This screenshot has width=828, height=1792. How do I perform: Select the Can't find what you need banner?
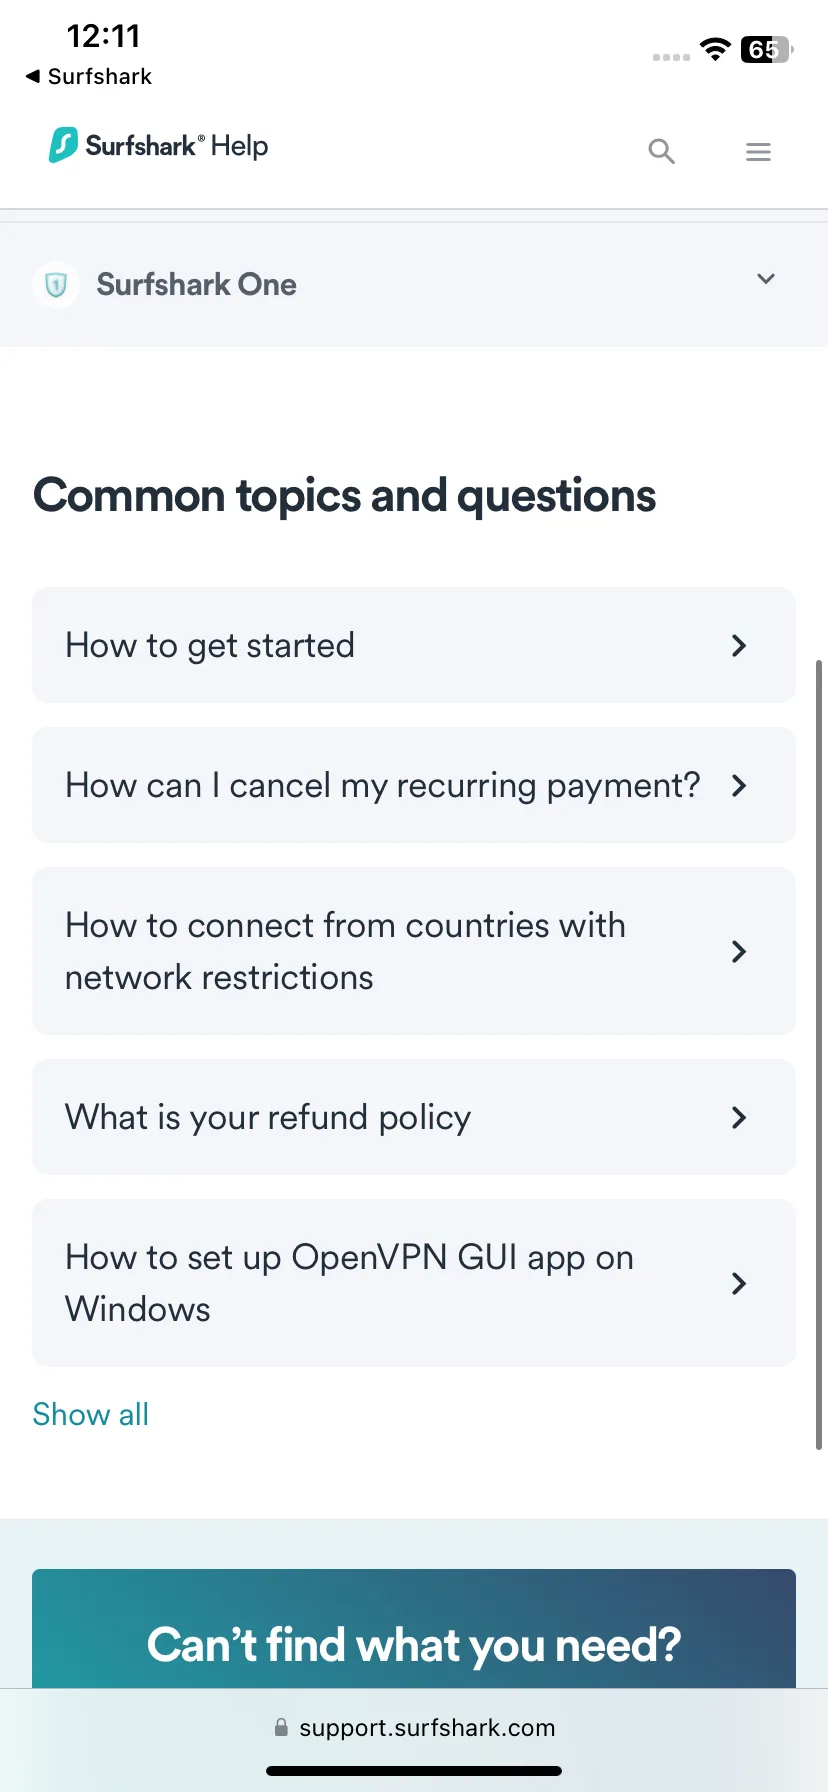click(414, 1629)
